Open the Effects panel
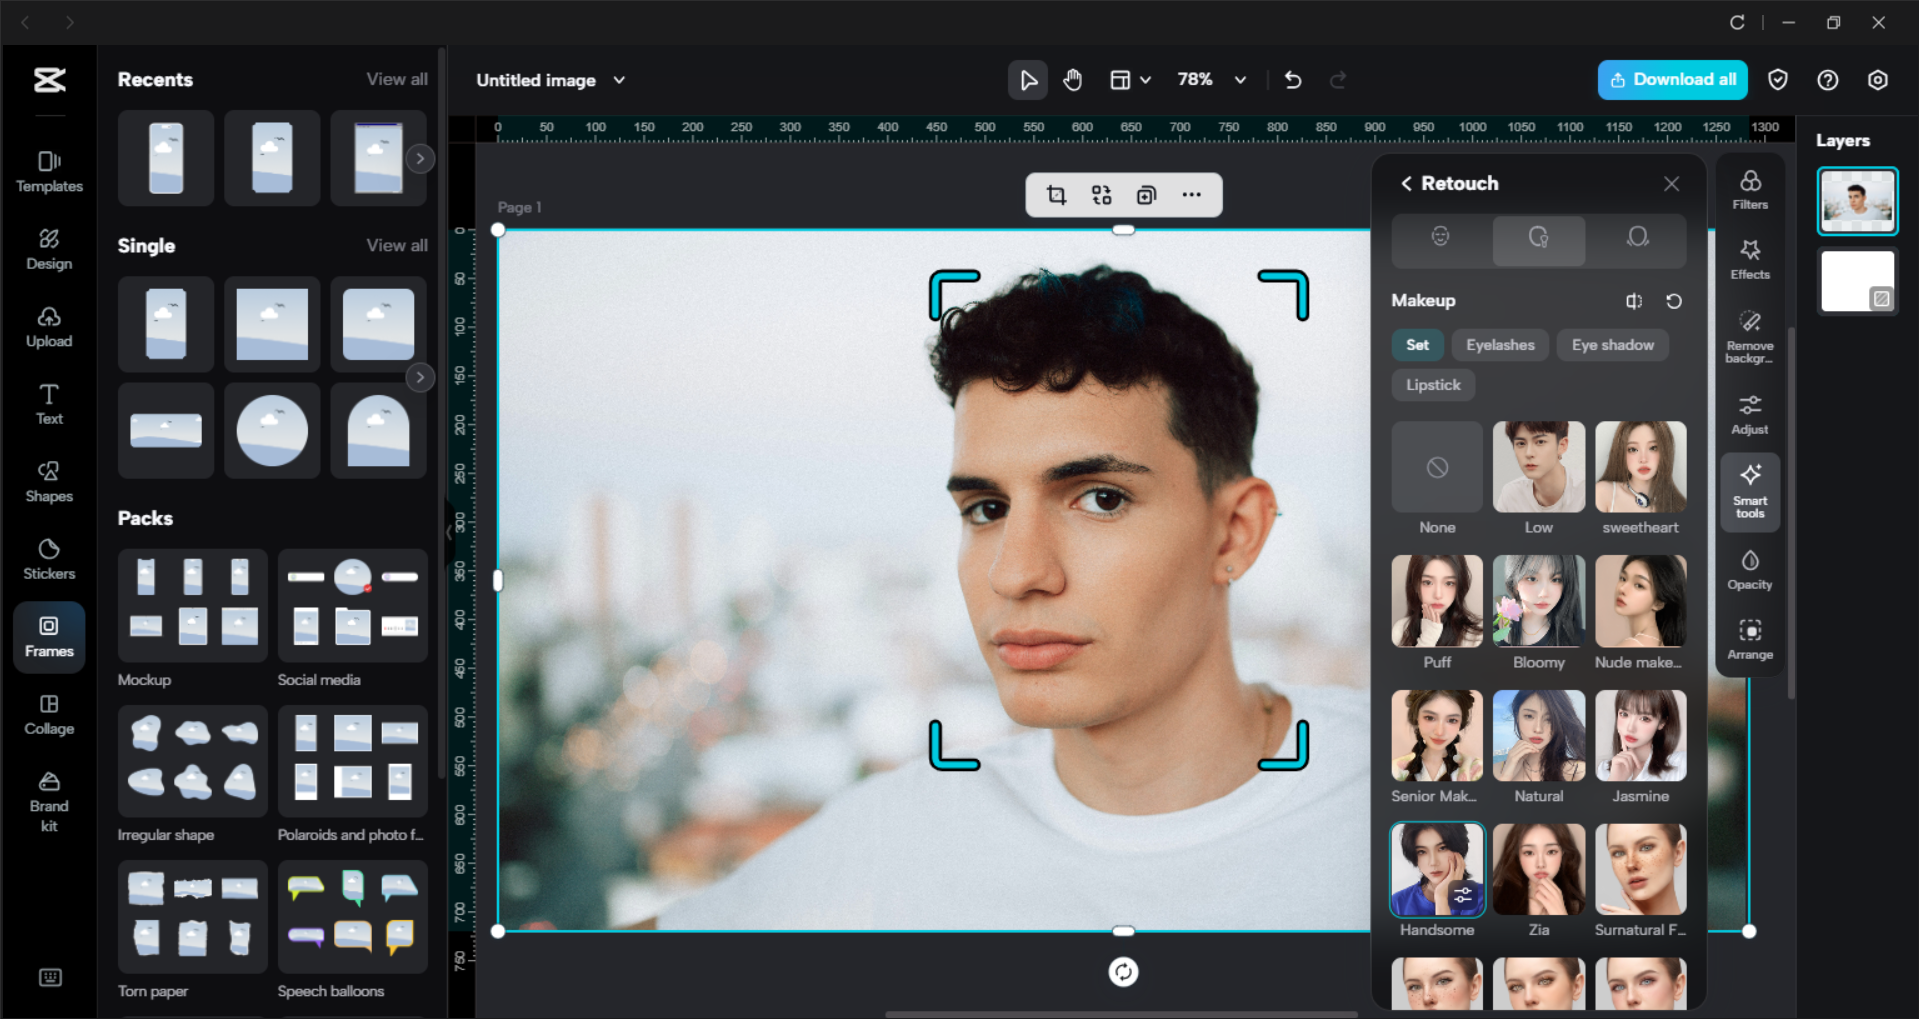Viewport: 1919px width, 1019px height. pyautogui.click(x=1749, y=260)
